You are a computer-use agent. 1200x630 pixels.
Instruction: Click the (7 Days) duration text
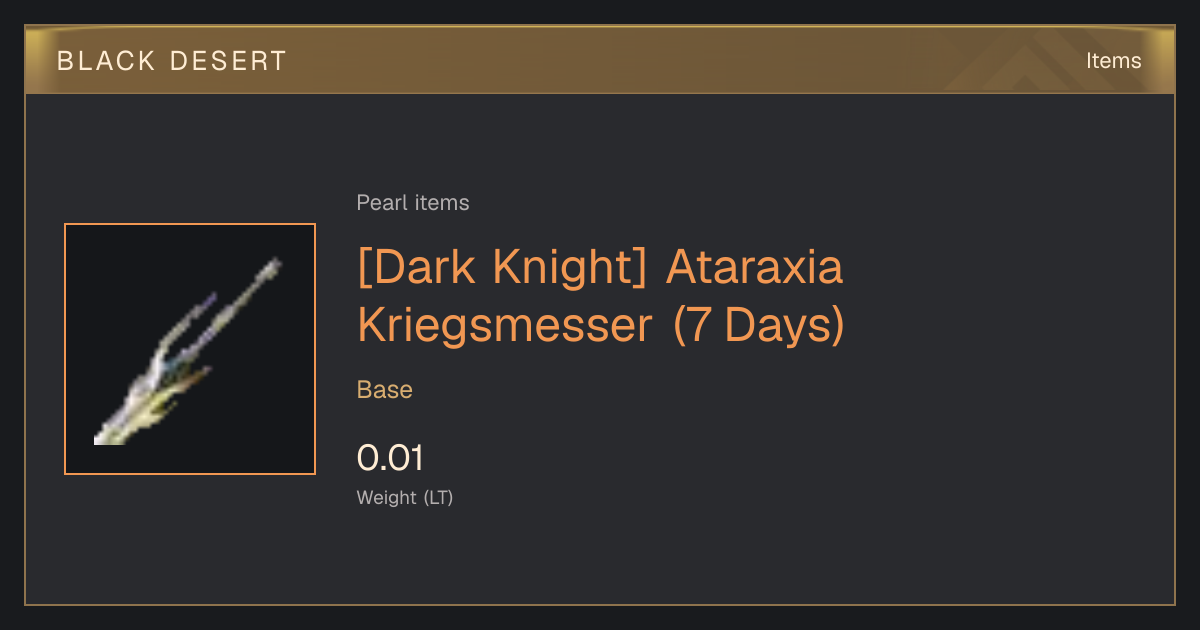(758, 327)
